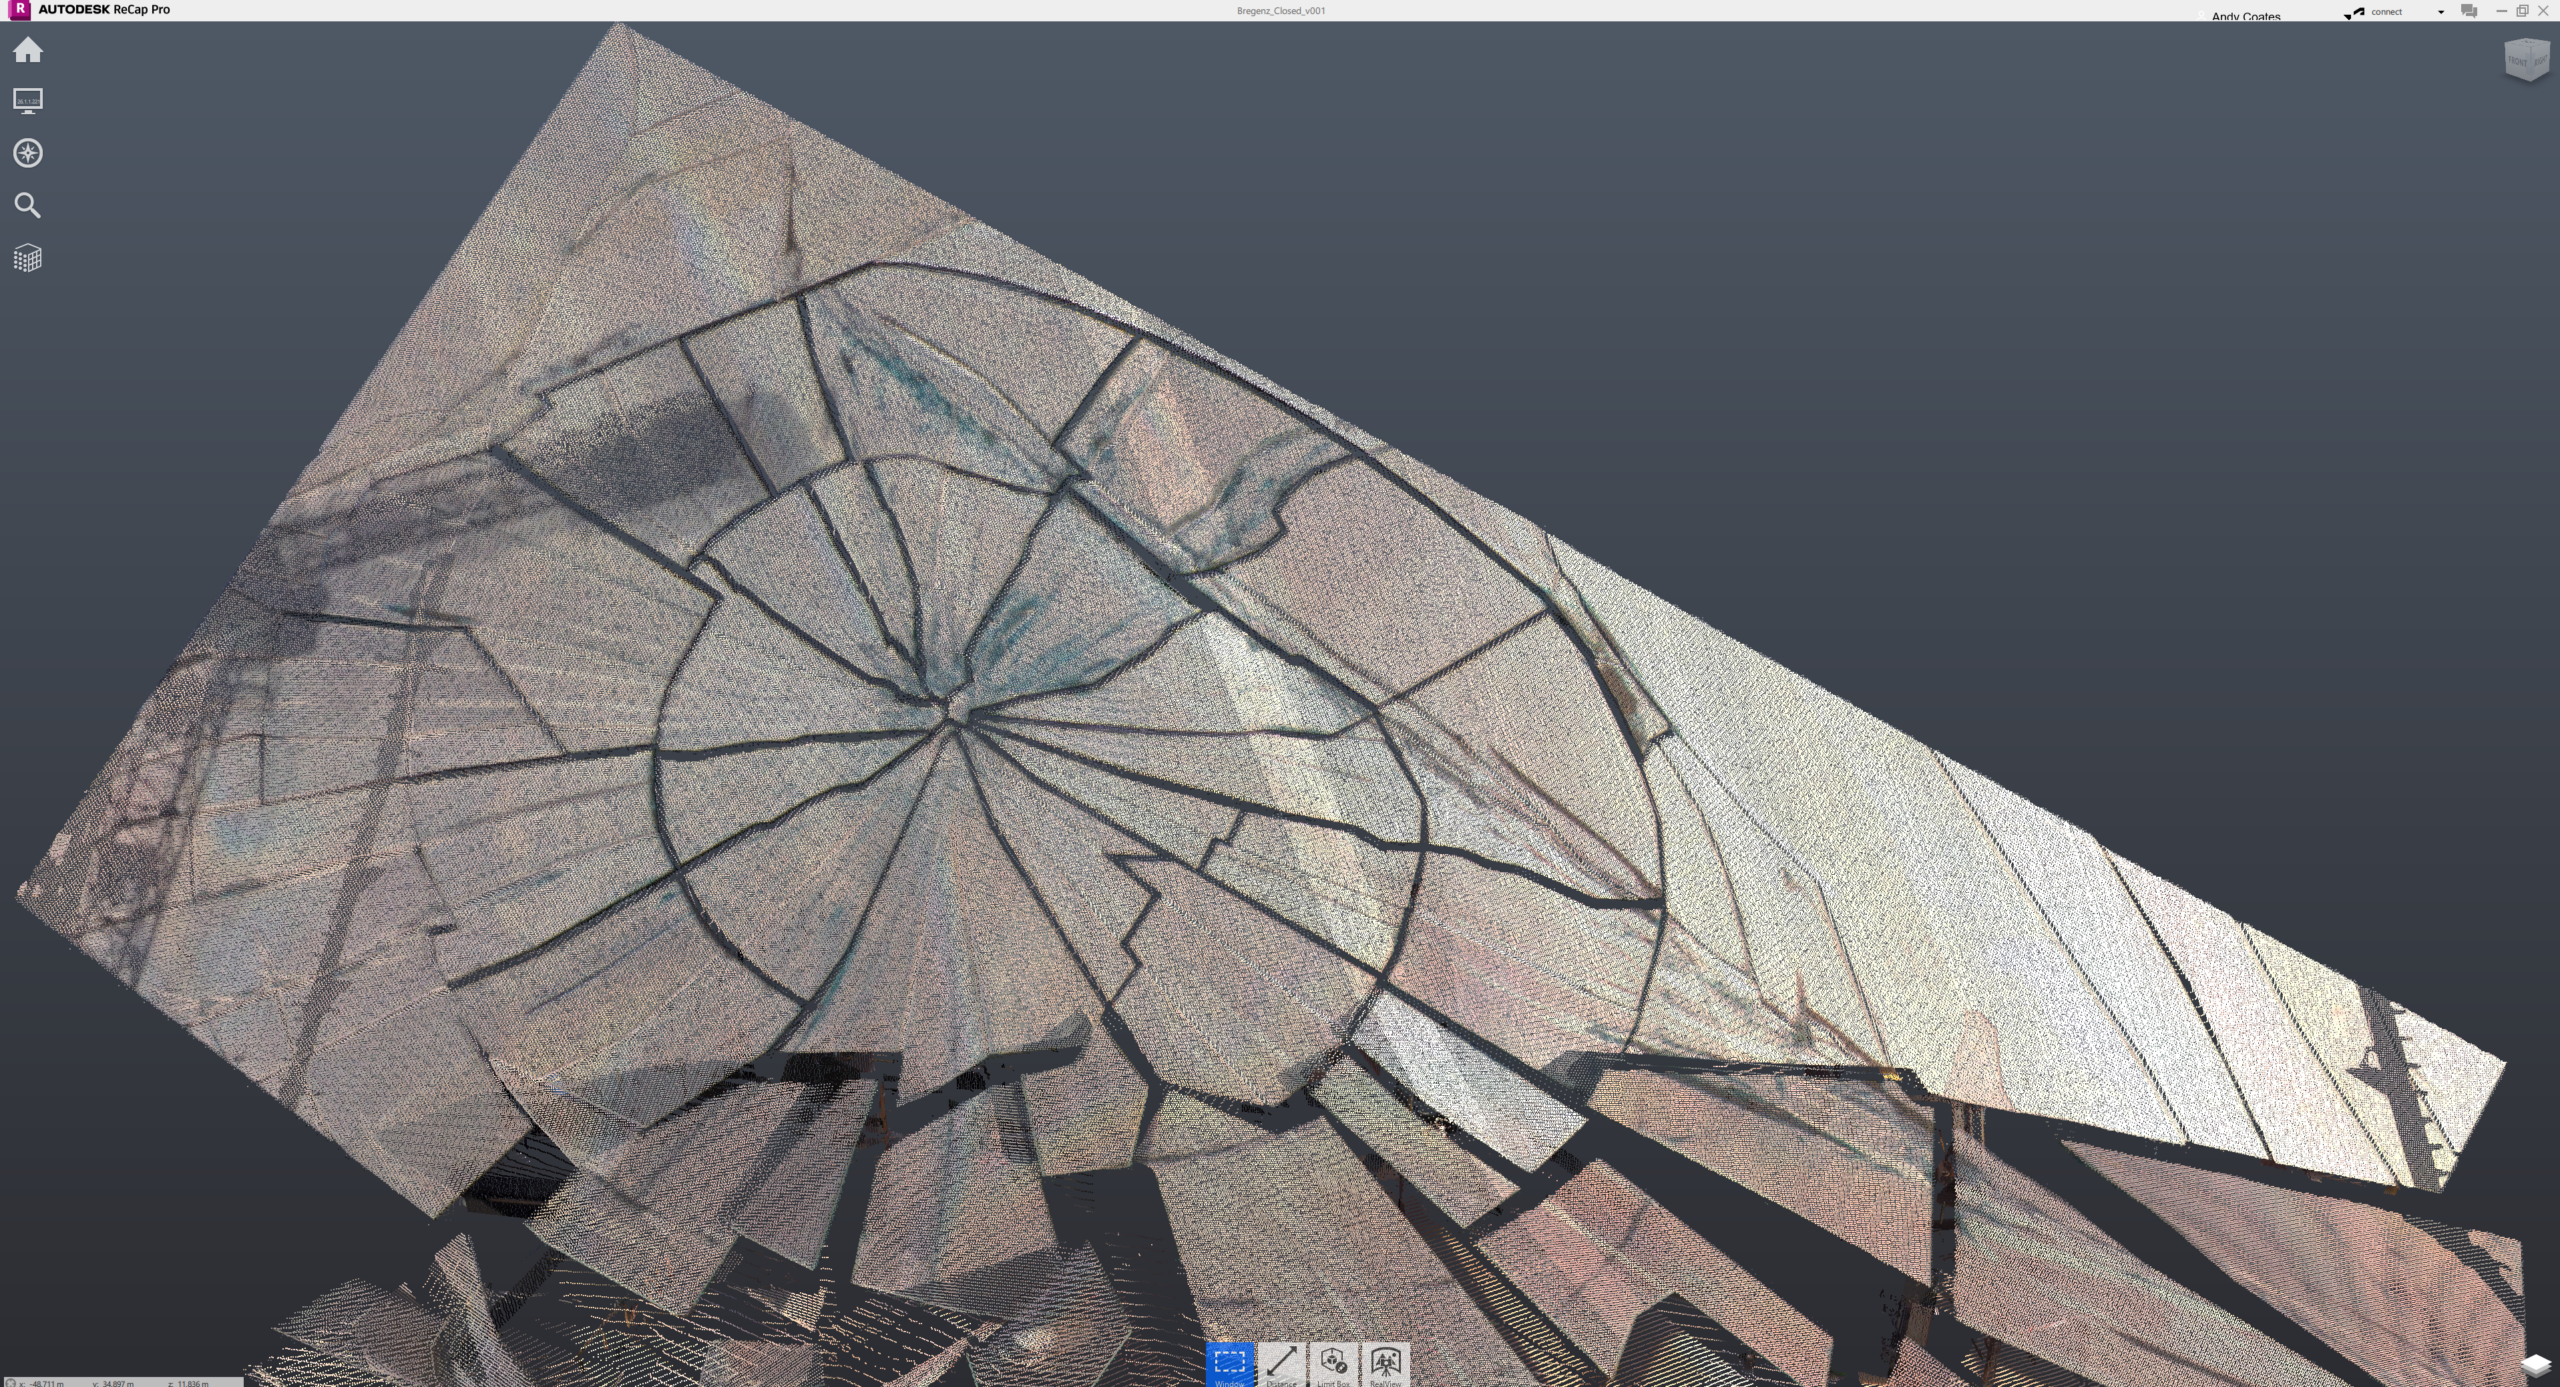Open the Navigation compass icon
Viewport: 2560px width, 1387px height.
[x=28, y=153]
